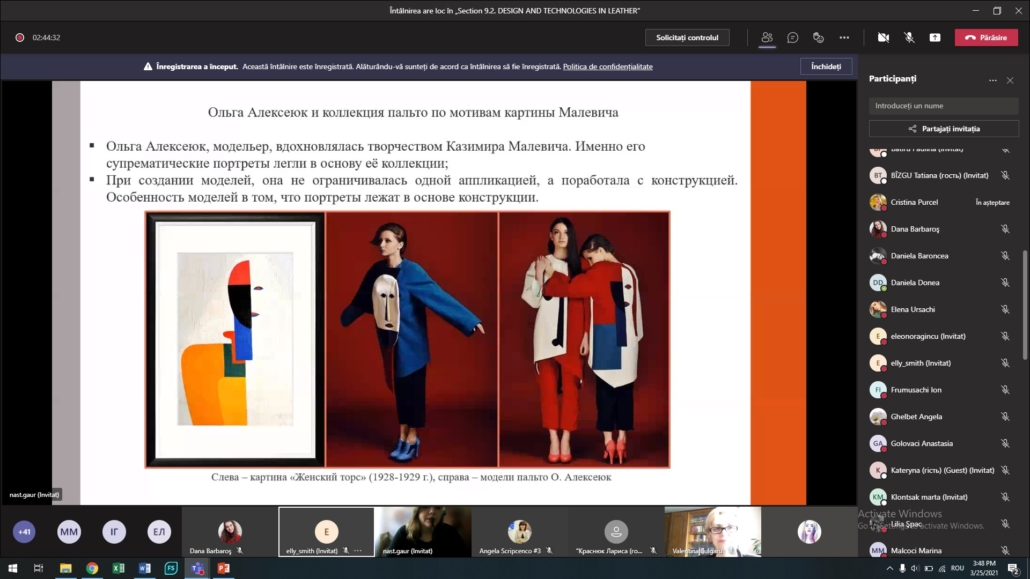Open more actions ellipsis in meeting toolbar
Image resolution: width=1030 pixels, height=579 pixels.
tap(844, 37)
